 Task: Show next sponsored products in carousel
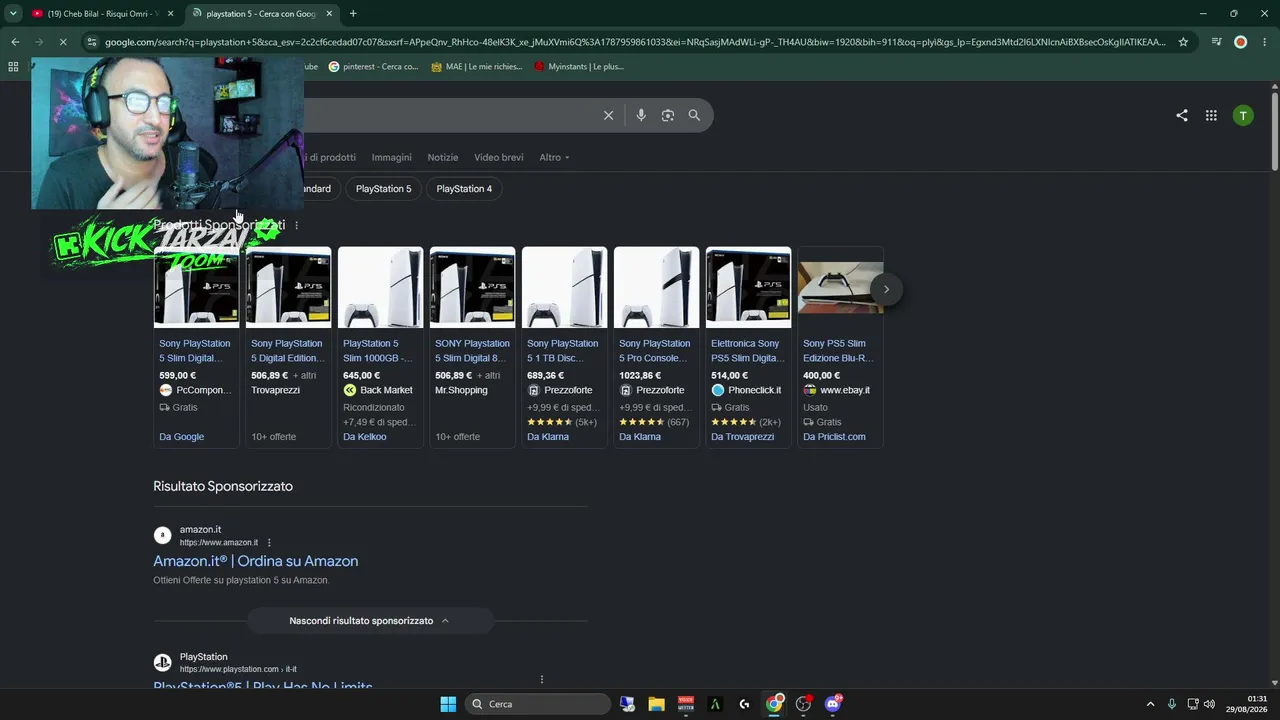tap(886, 289)
